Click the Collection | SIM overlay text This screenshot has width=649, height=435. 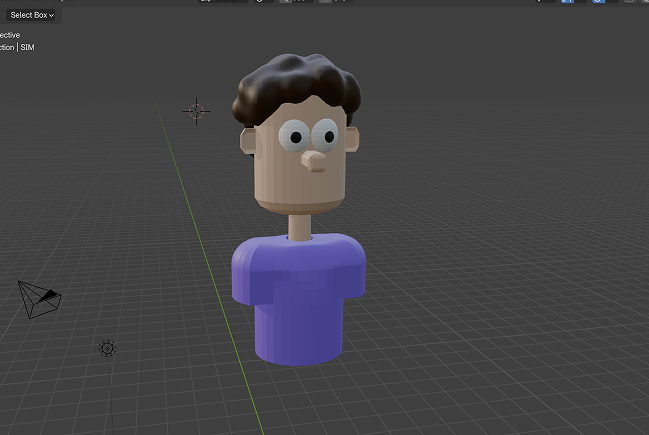(18, 47)
